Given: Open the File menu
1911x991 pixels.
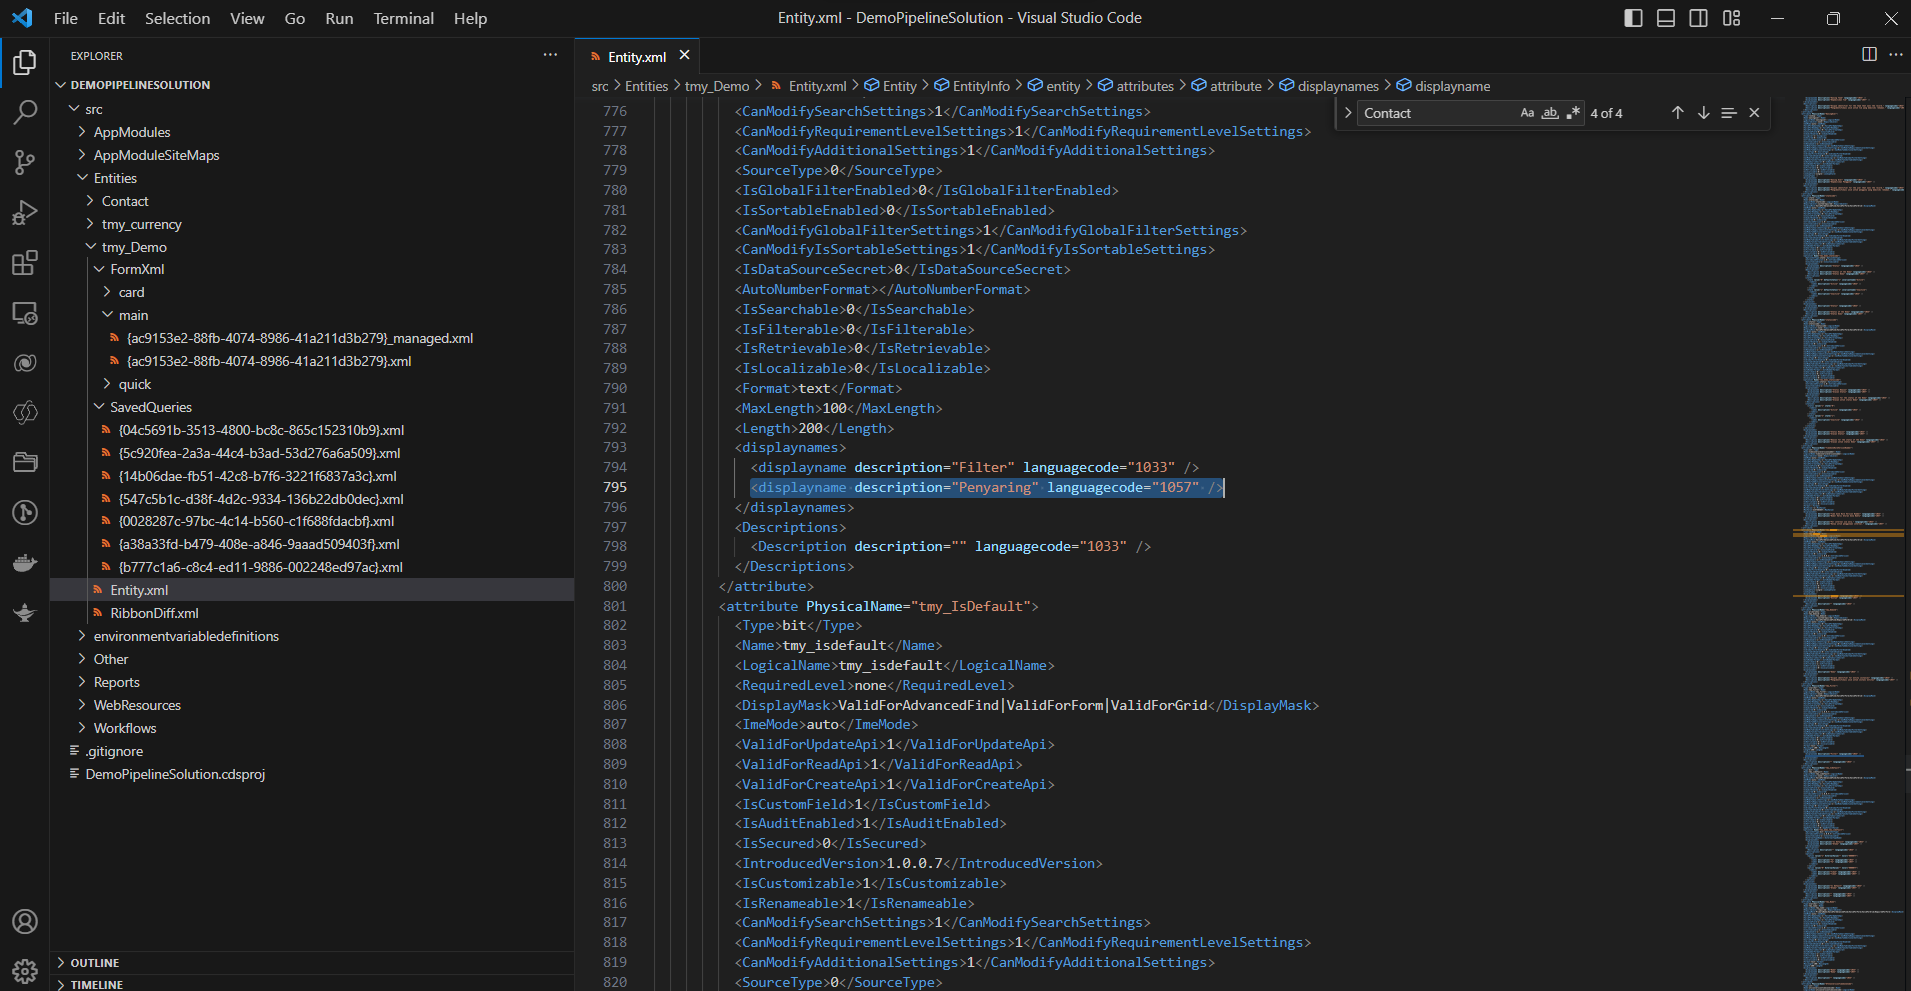Looking at the screenshot, I should 66,18.
